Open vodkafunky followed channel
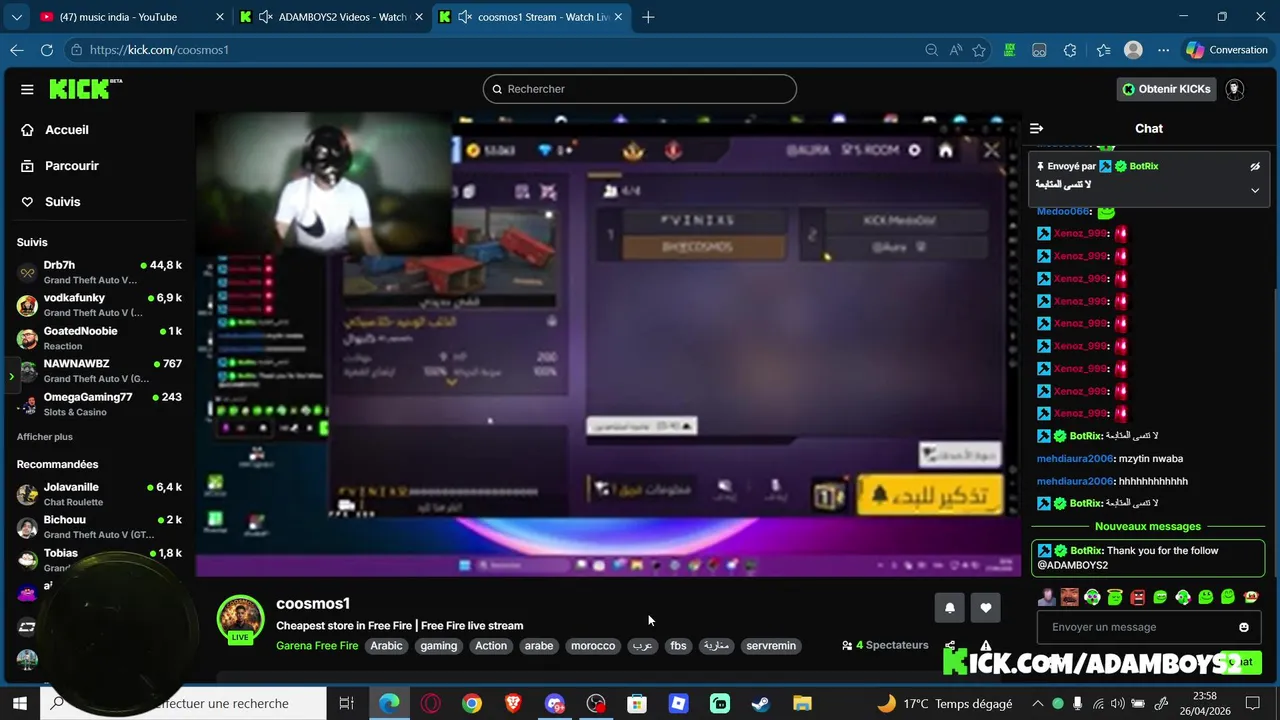This screenshot has width=1280, height=720. (99, 305)
